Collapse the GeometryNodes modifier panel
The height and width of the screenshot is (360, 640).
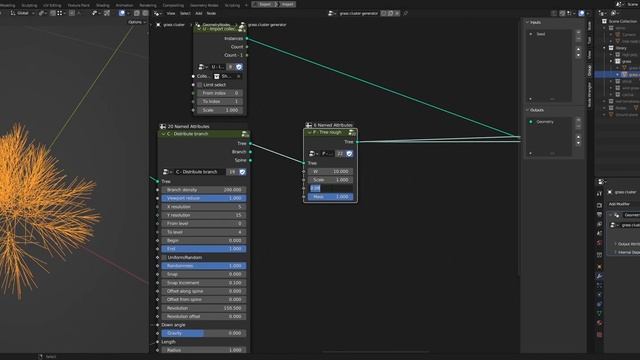611,215
